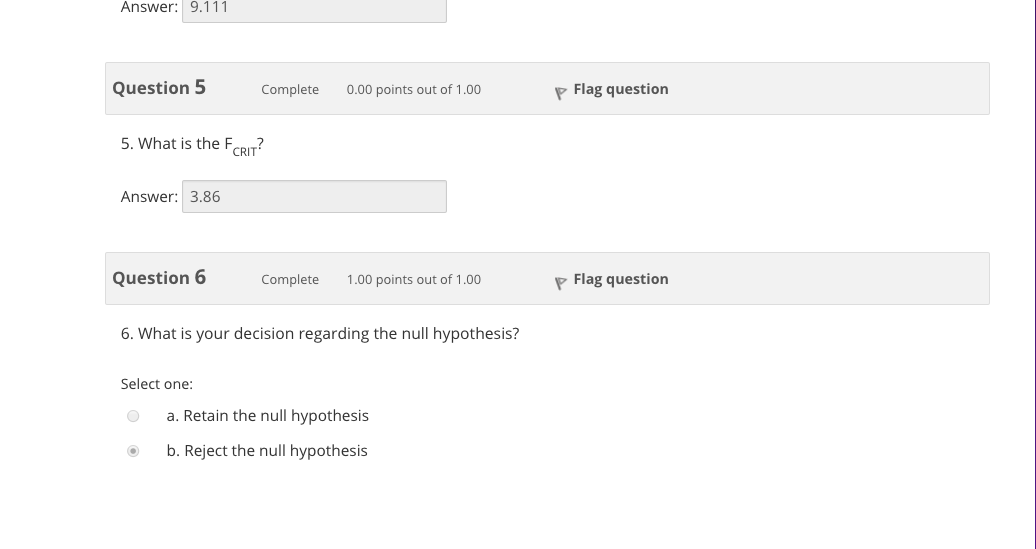Click the flag icon for Question 5
Image resolution: width=1036 pixels, height=549 pixels.
[560, 91]
